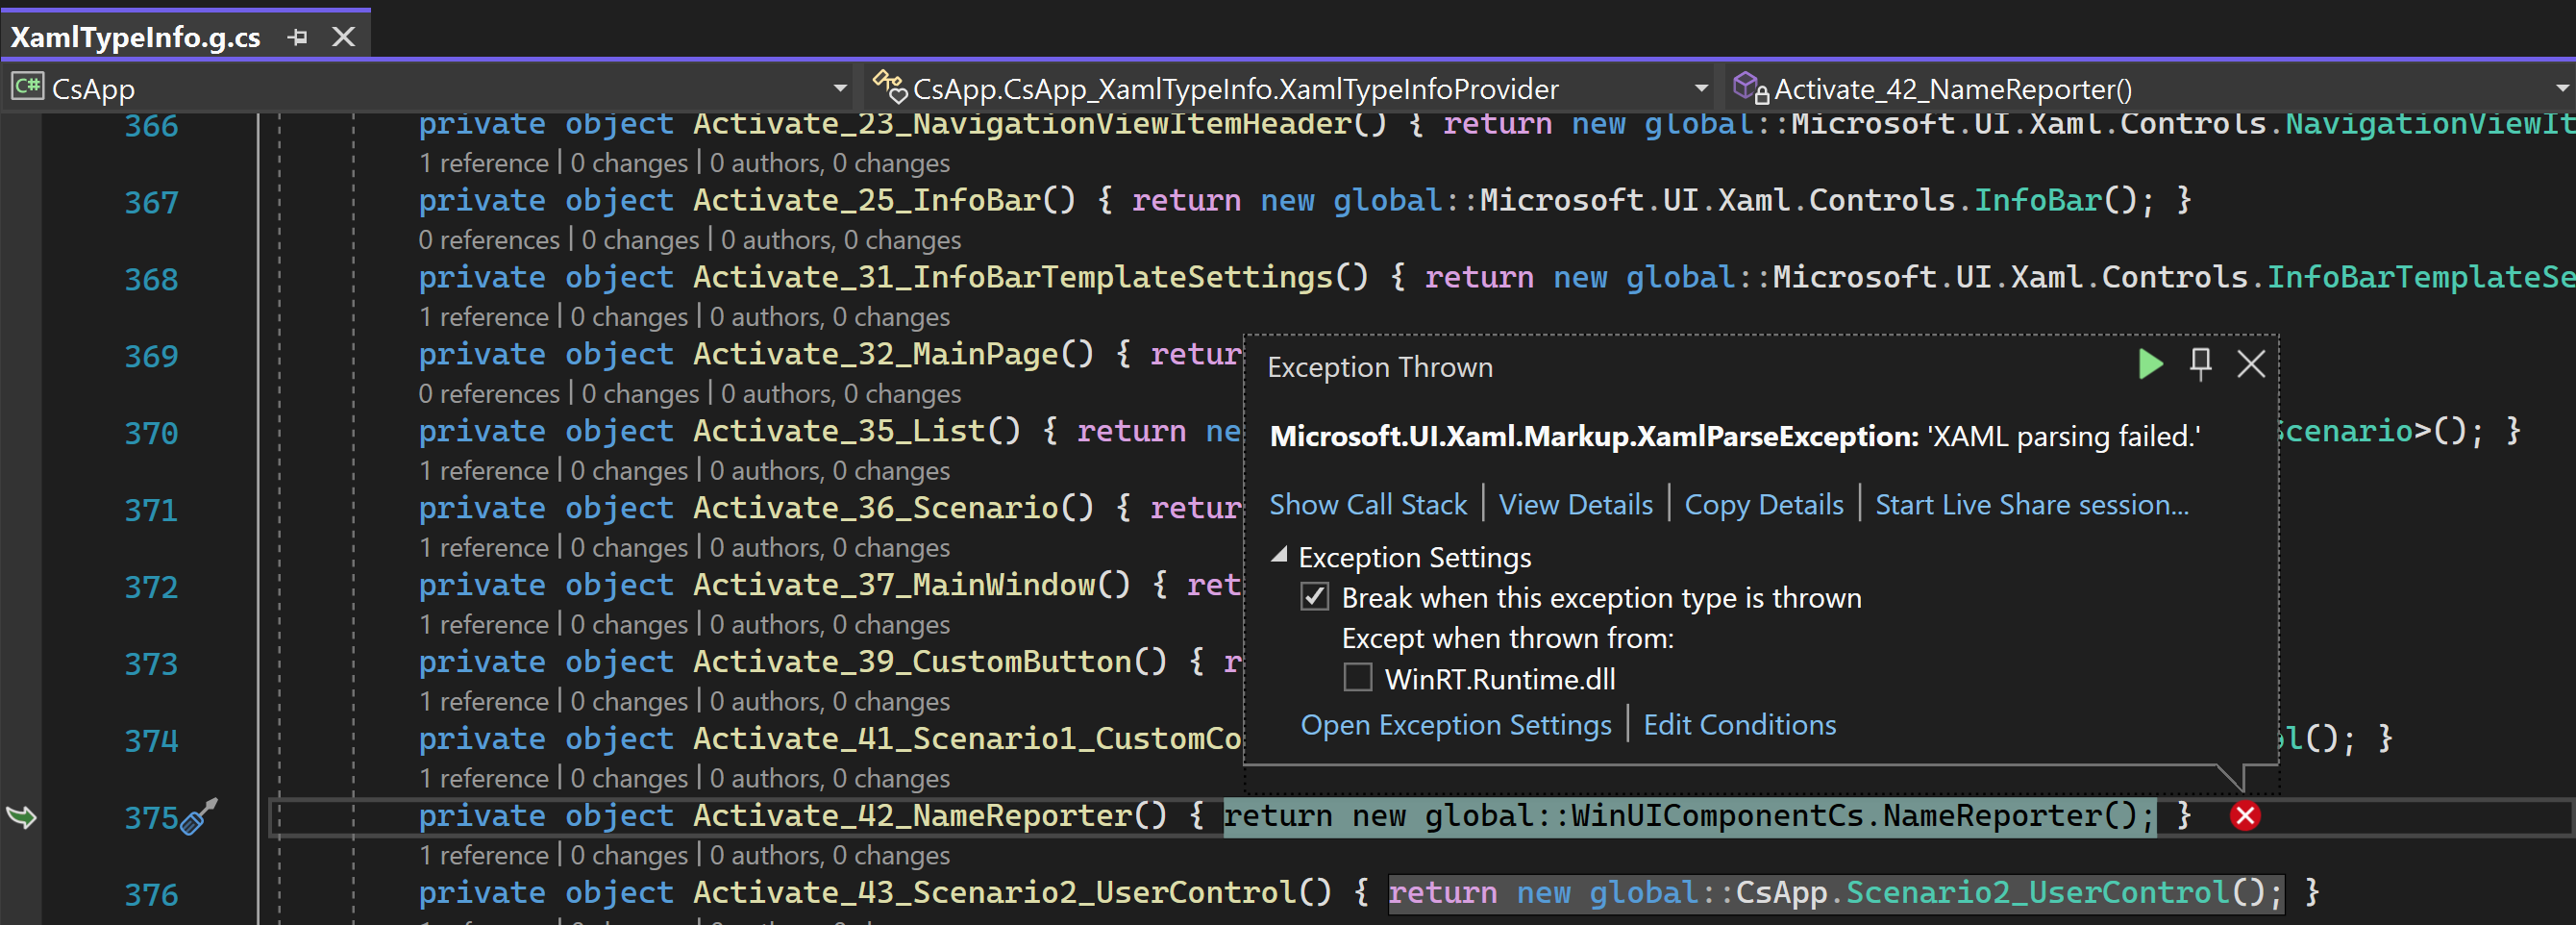
Task: Click the cube icon beside Activate_42_NameReporter()
Action: (1747, 87)
